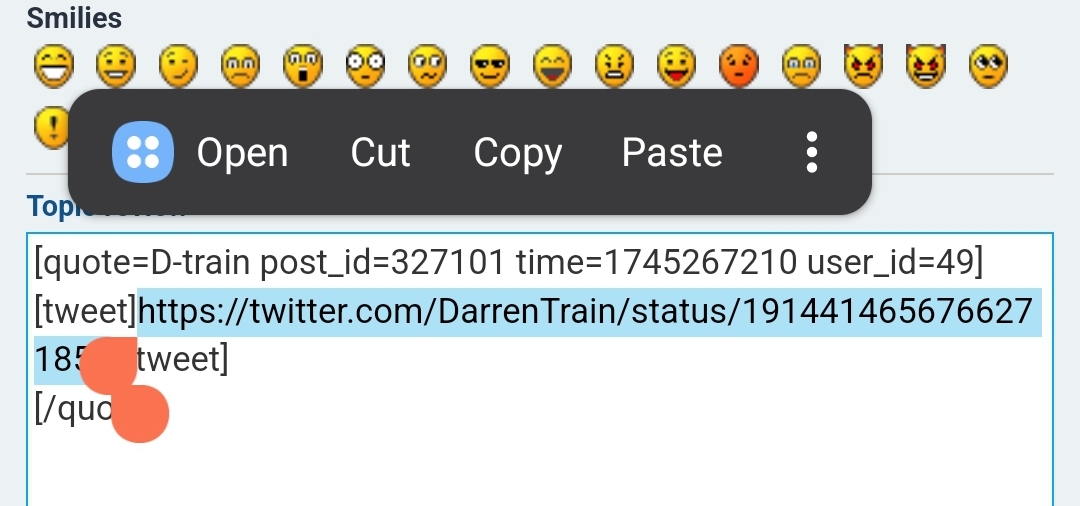
Task: Choose Paste in the selection menu
Action: coord(672,152)
